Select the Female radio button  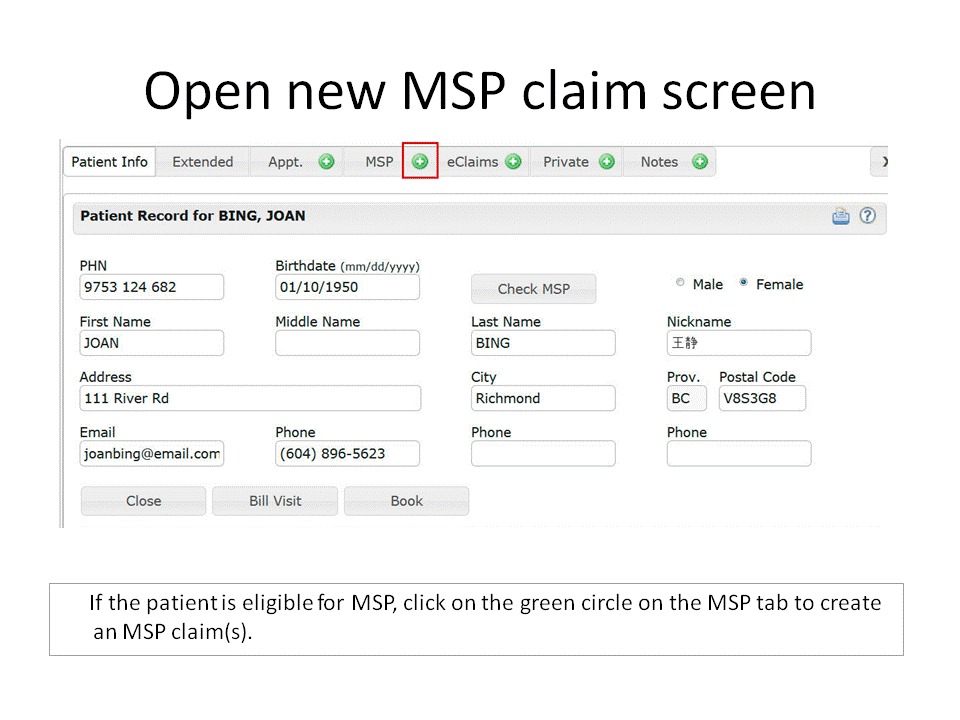click(x=743, y=283)
